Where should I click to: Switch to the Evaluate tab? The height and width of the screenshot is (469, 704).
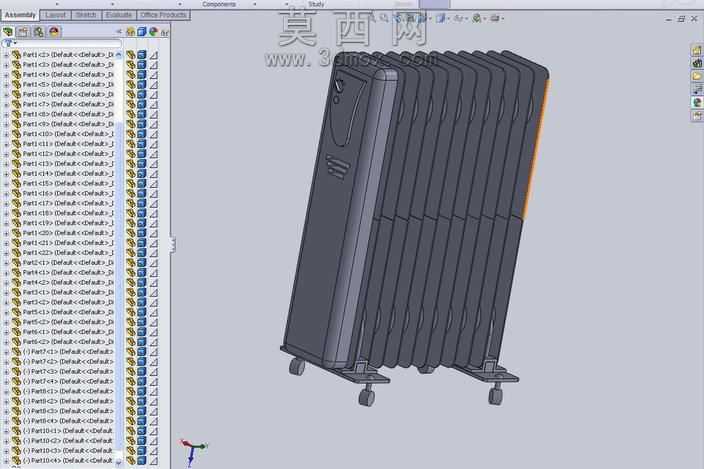pyautogui.click(x=119, y=15)
